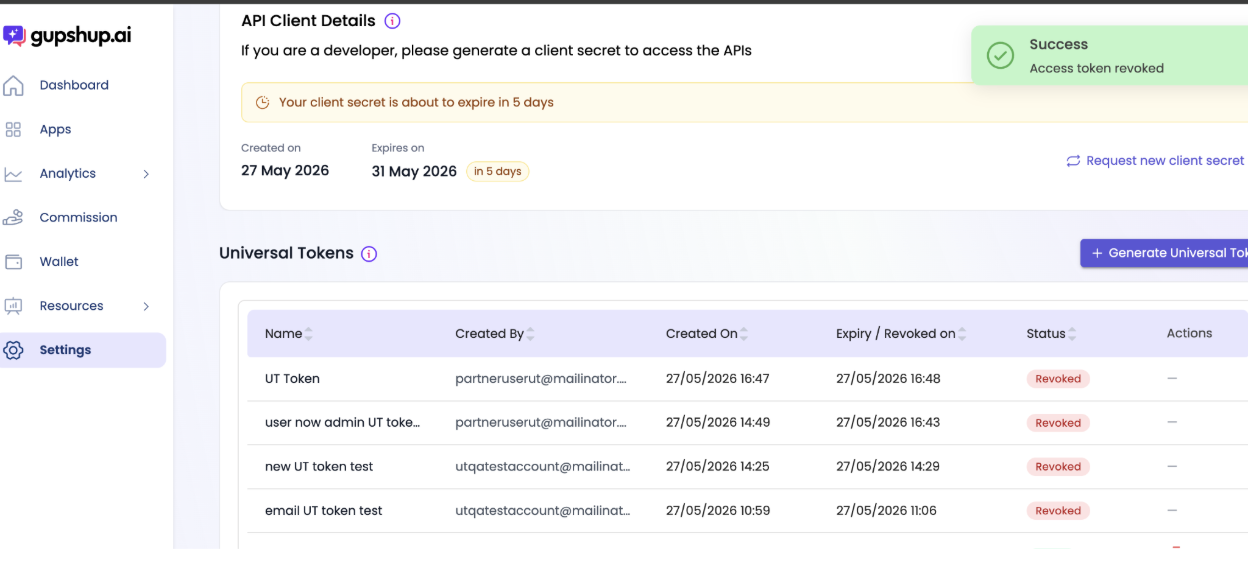Sort the table by Status

coord(1073,334)
